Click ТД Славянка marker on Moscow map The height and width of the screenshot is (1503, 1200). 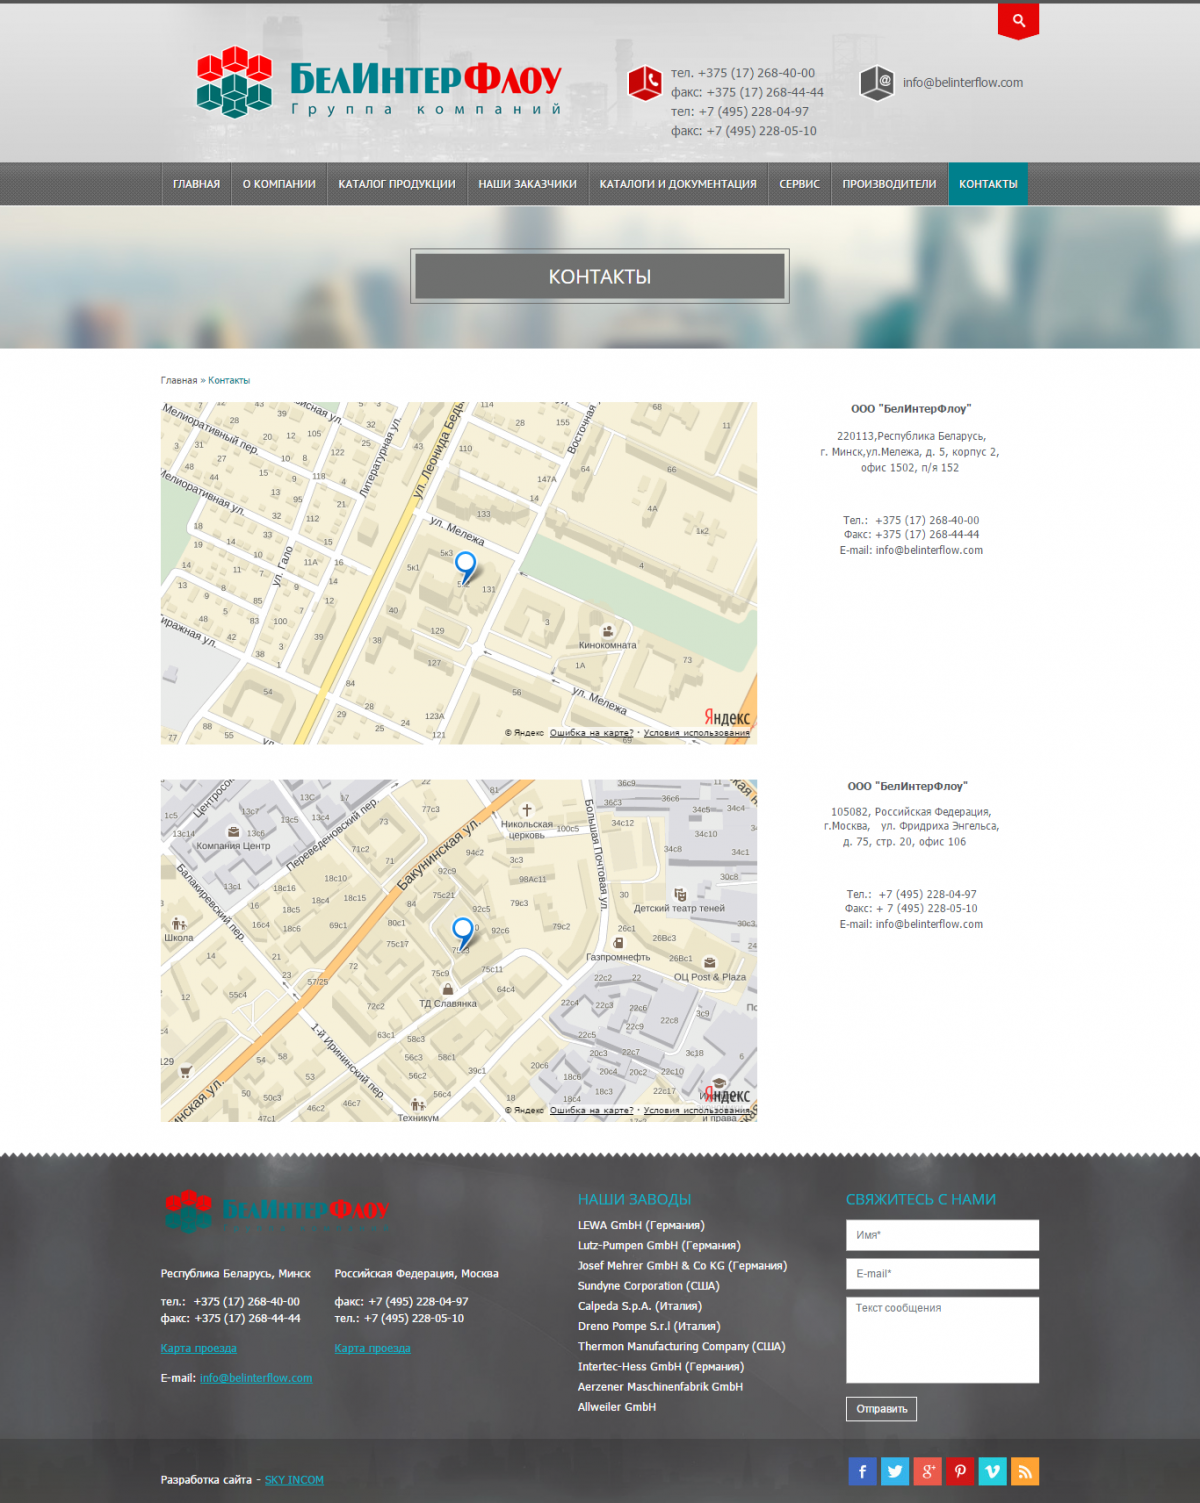(448, 989)
